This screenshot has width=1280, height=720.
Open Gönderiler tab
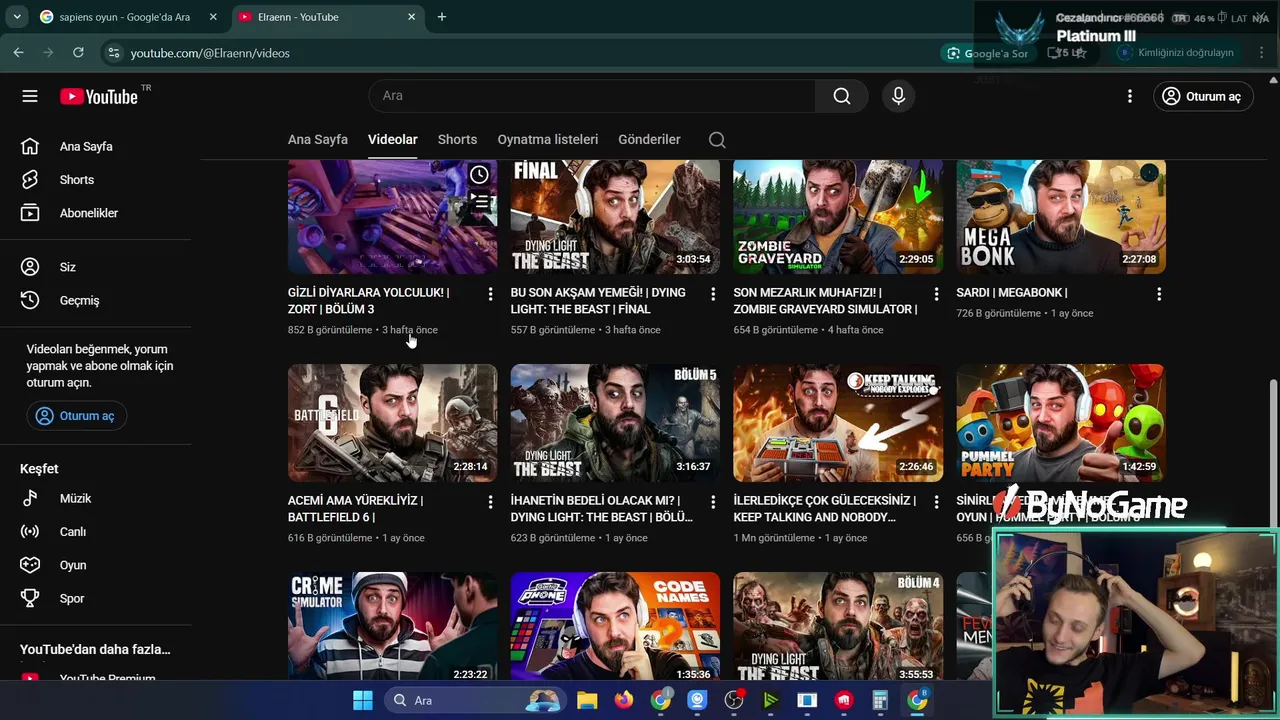coord(649,139)
